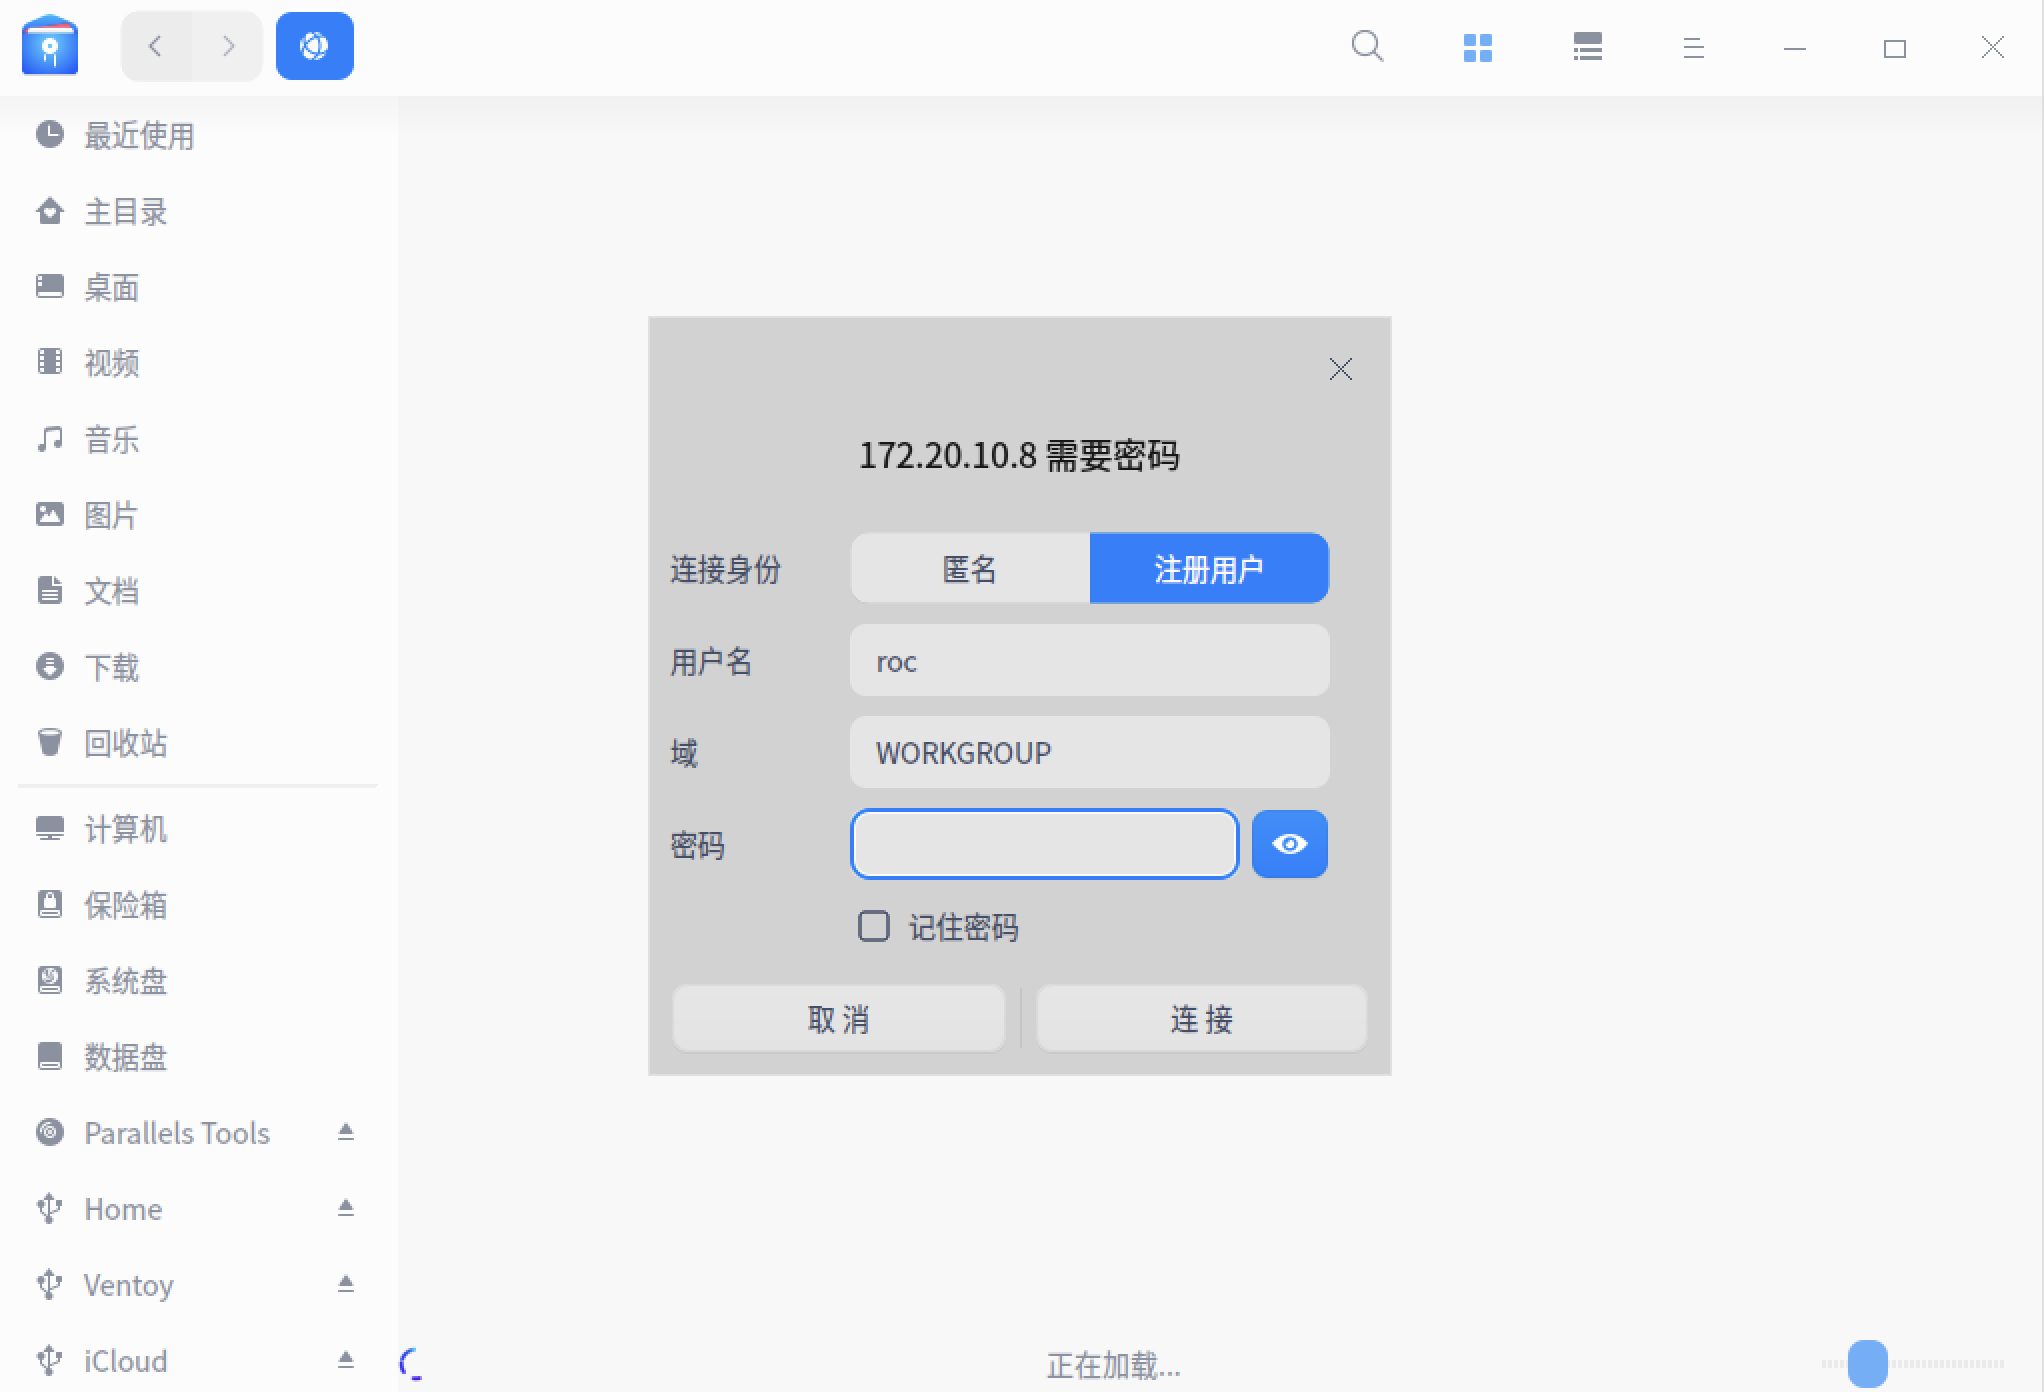Open the search icon in the toolbar
2044x1392 pixels.
click(1368, 46)
